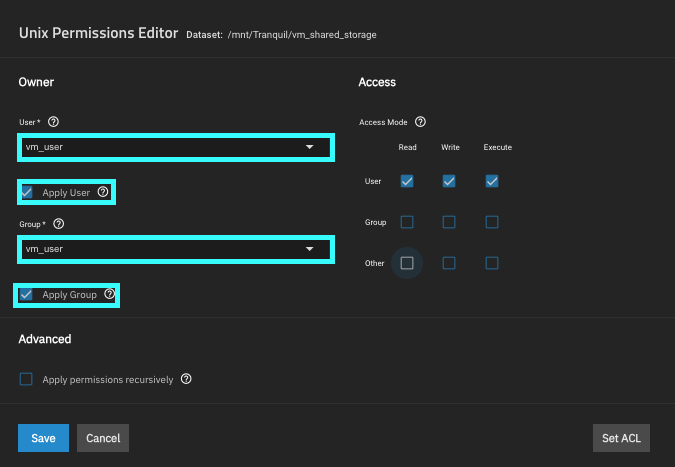
Task: Enable Apply permissions recursively
Action: tap(27, 379)
